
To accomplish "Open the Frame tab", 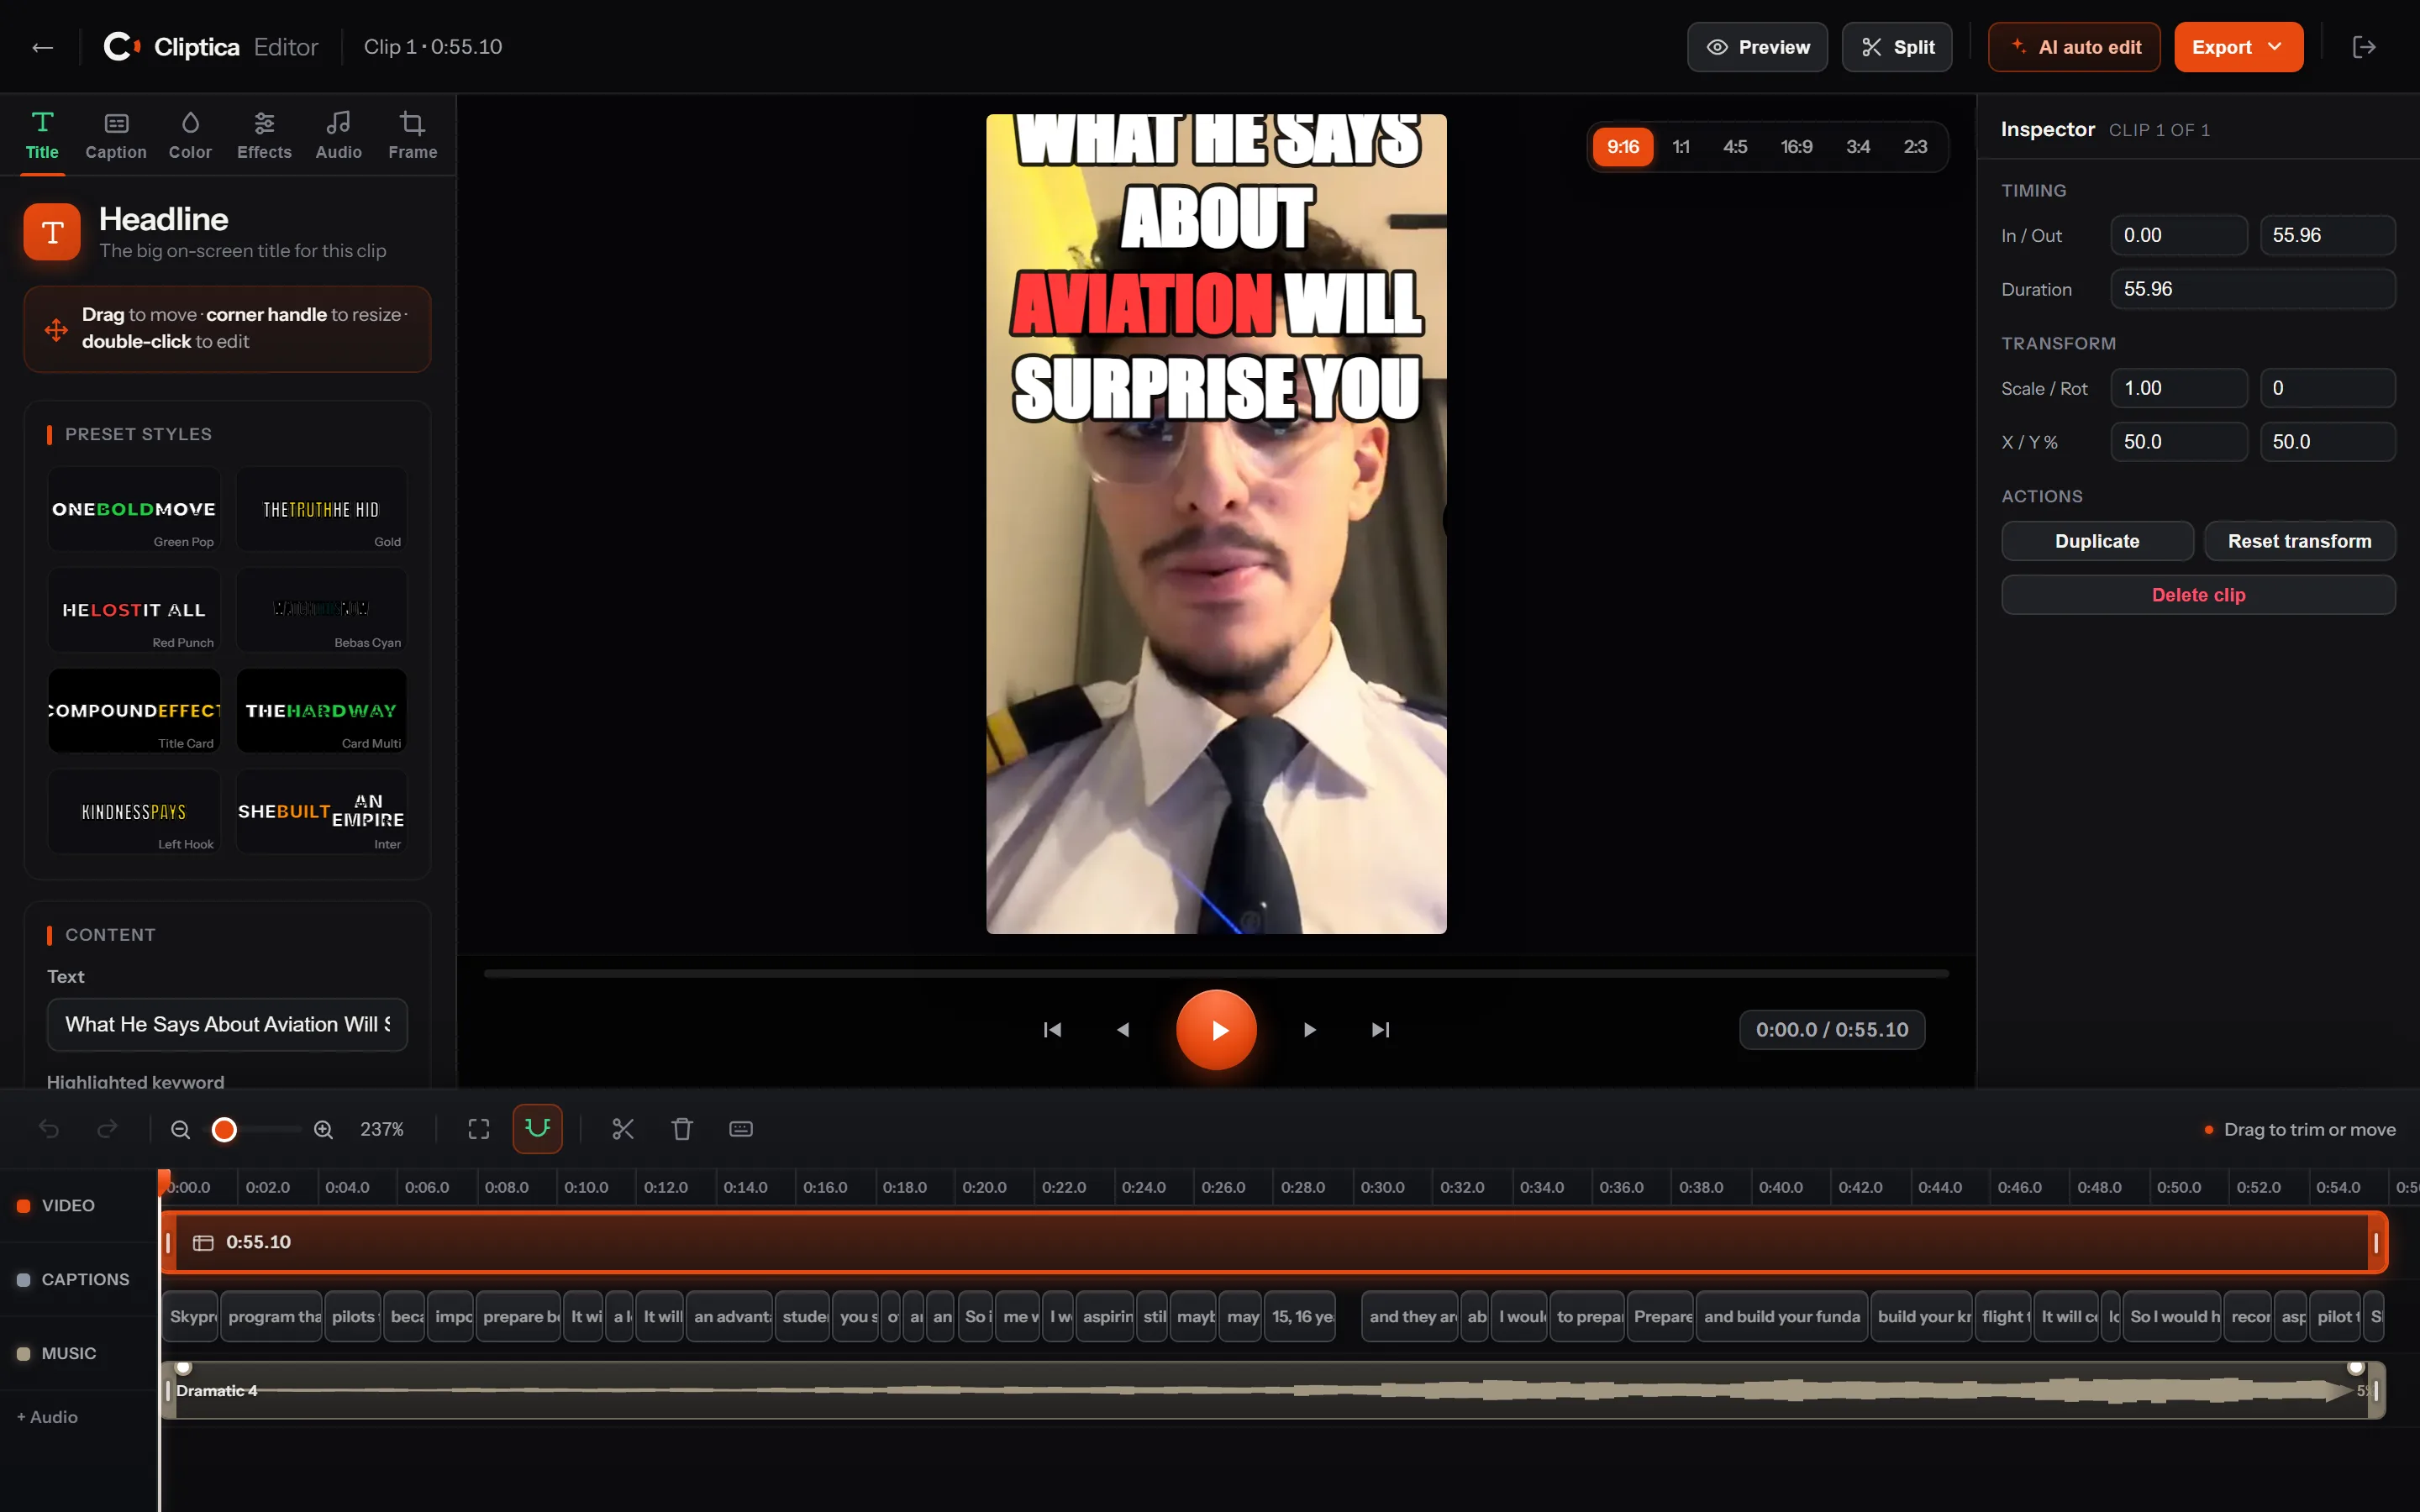I will pyautogui.click(x=412, y=136).
